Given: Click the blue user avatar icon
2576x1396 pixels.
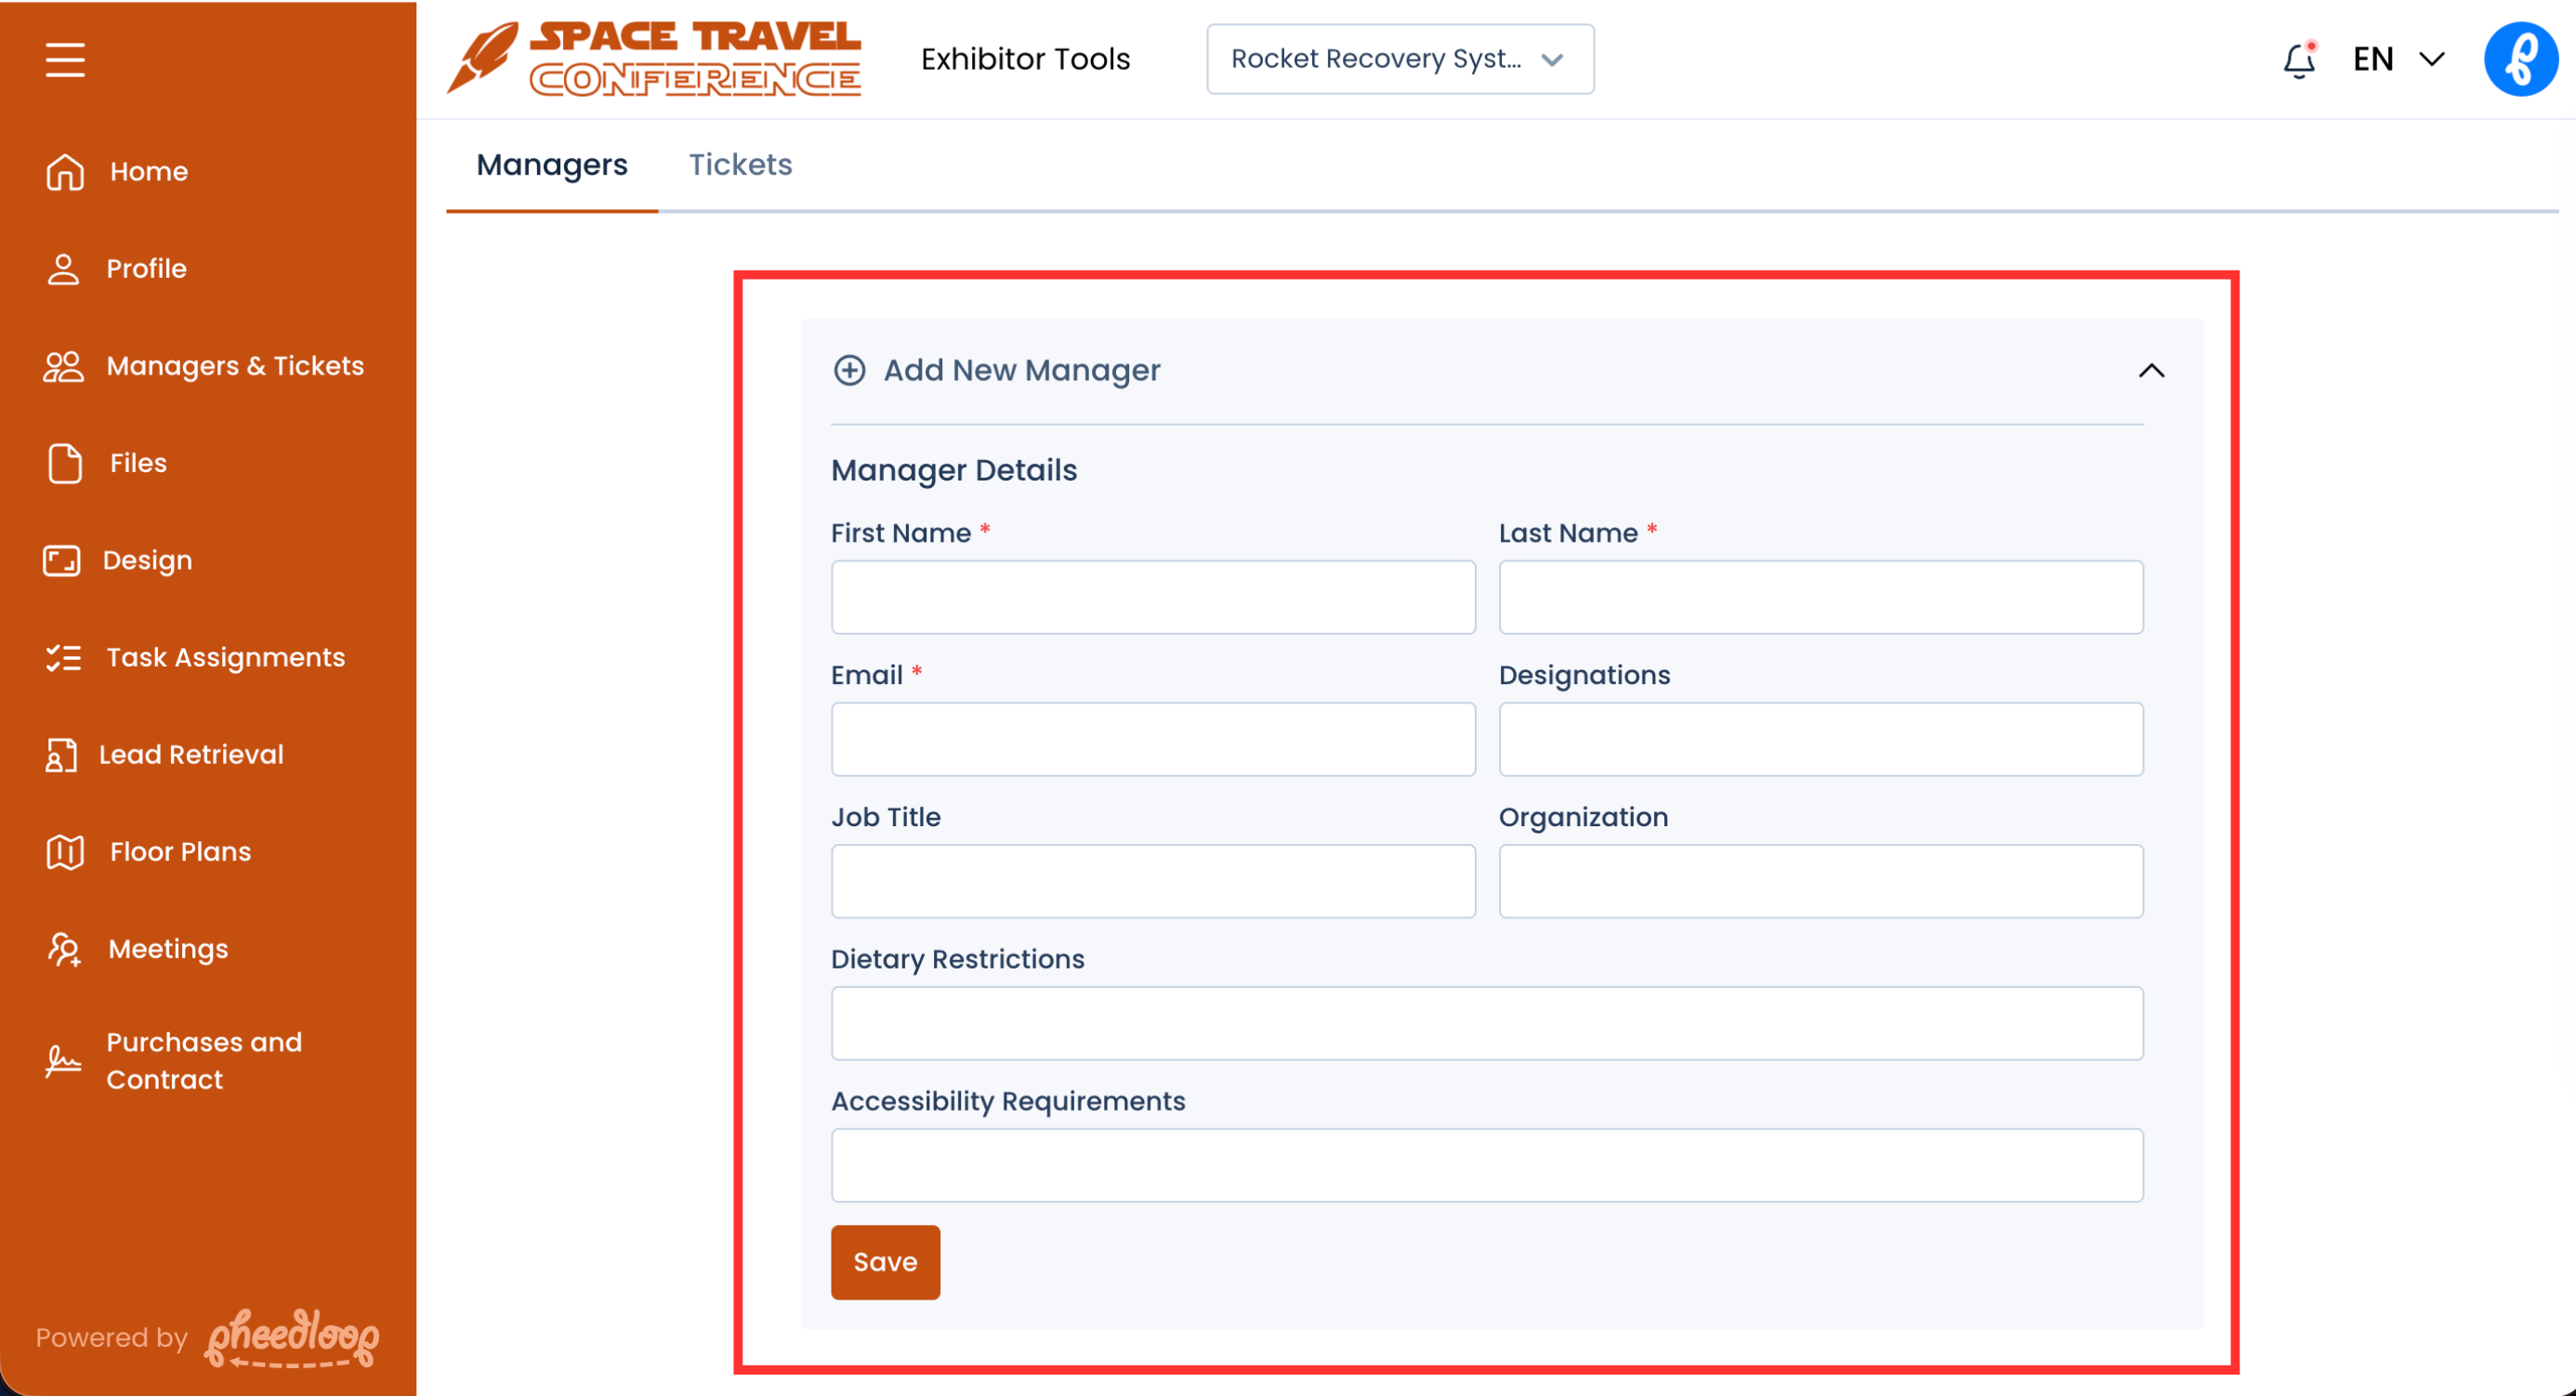Looking at the screenshot, I should point(2519,59).
